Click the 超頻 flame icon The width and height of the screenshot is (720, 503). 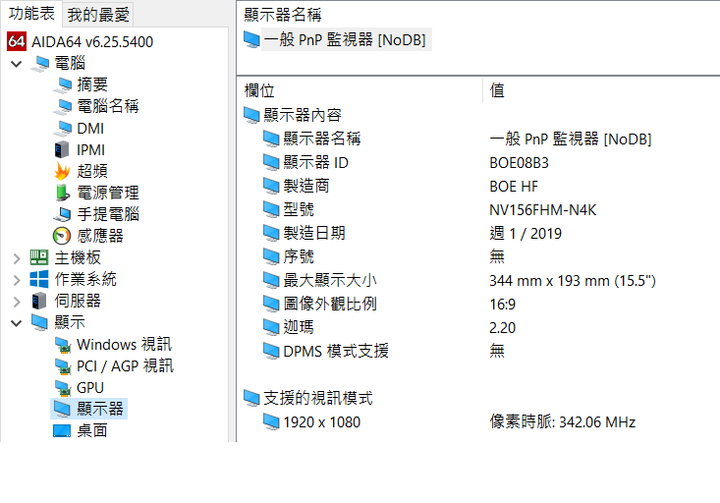coord(62,171)
